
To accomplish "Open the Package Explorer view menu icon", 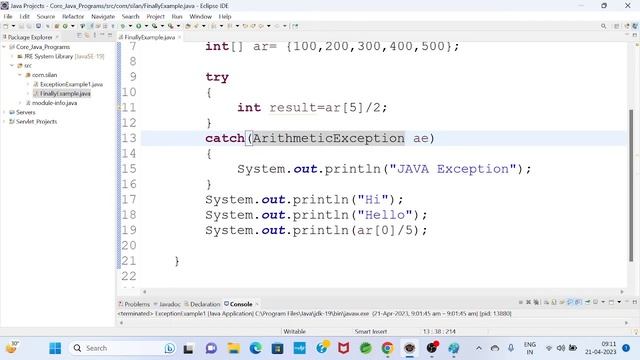I will pos(94,36).
